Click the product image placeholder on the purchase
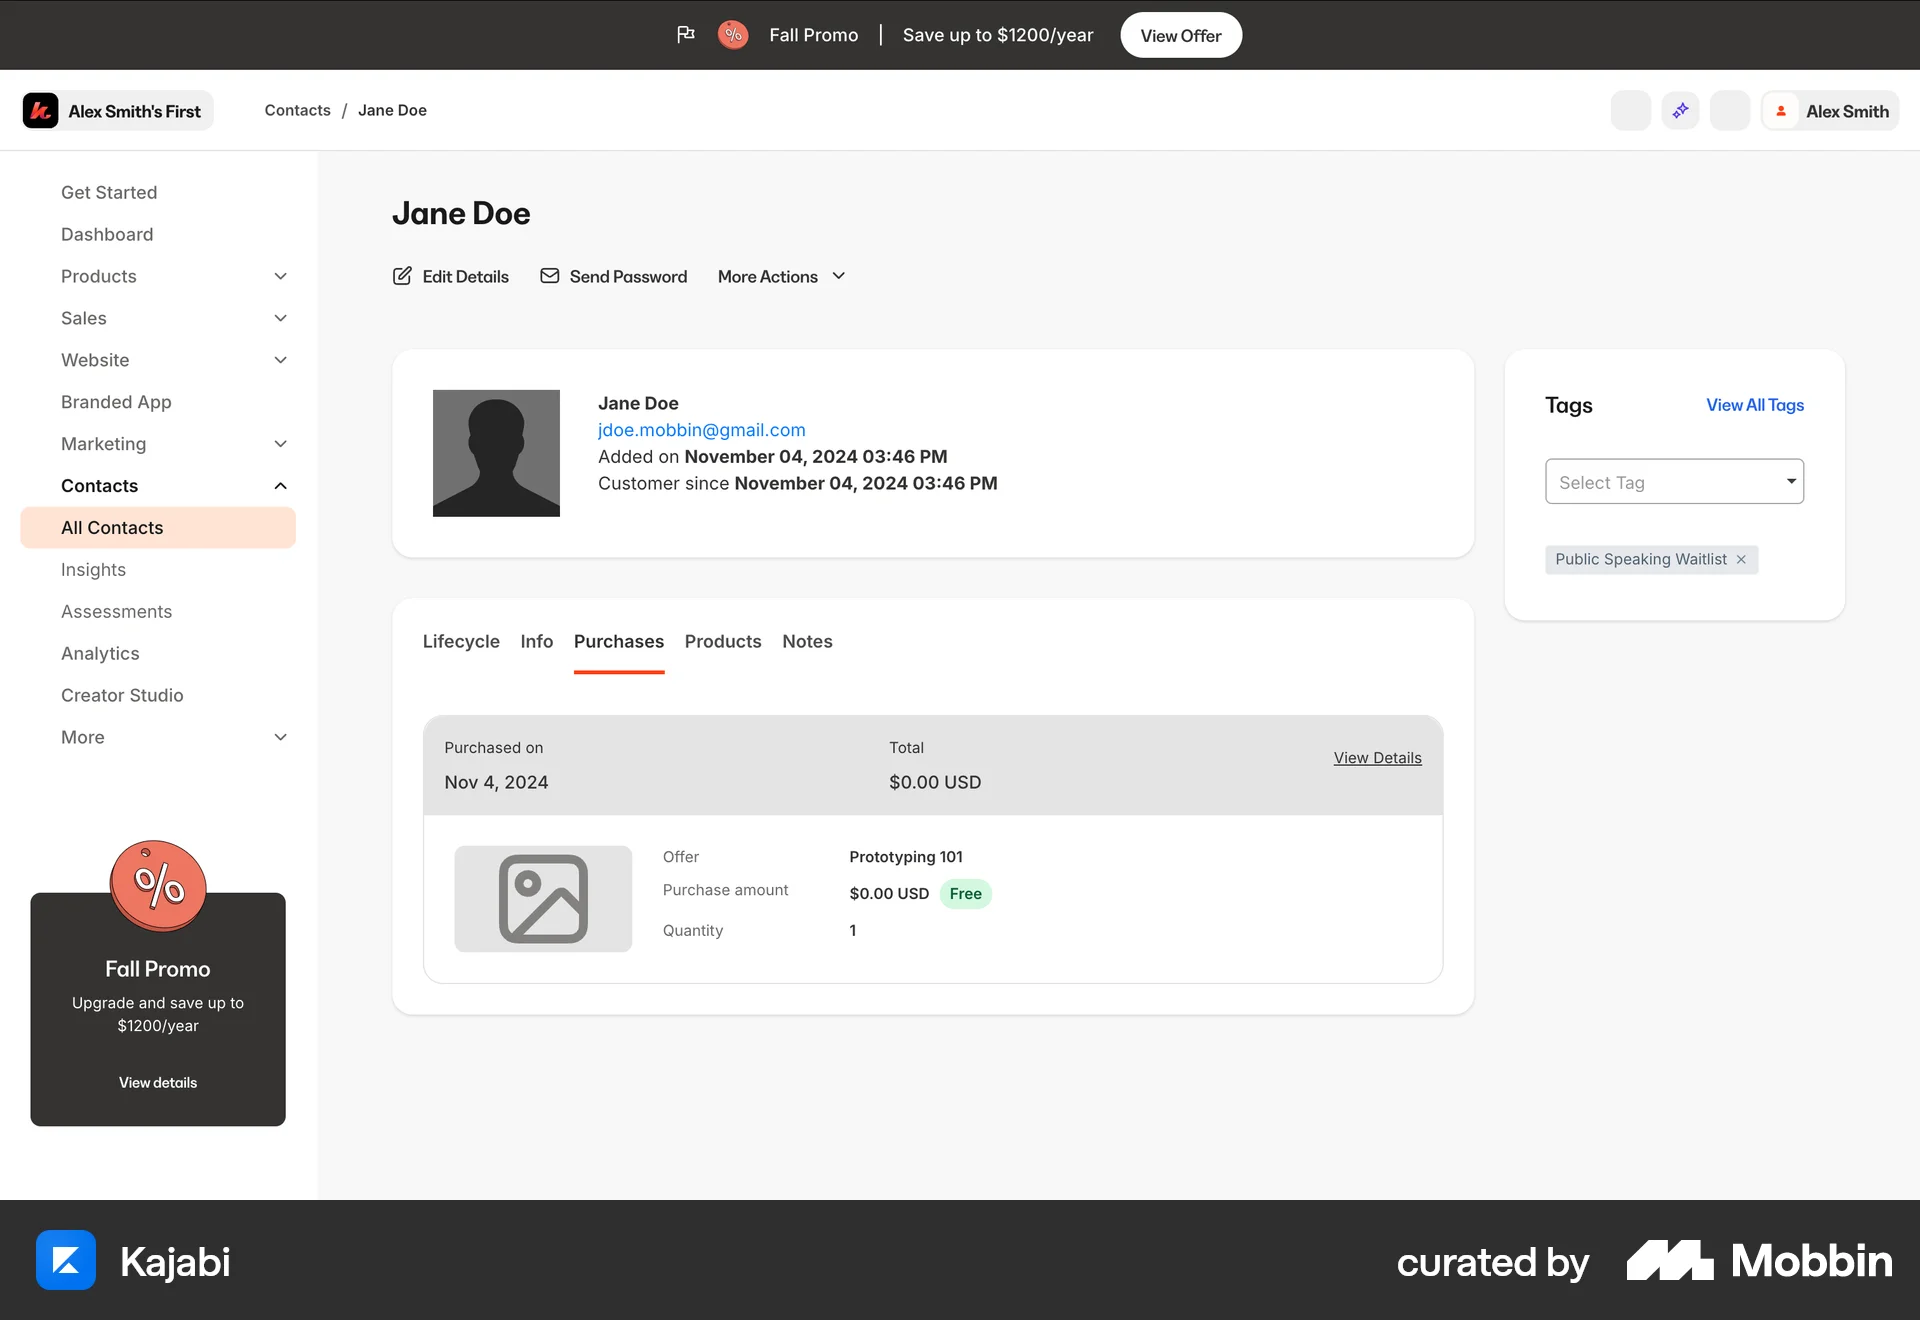The height and width of the screenshot is (1320, 1920). pyautogui.click(x=543, y=898)
